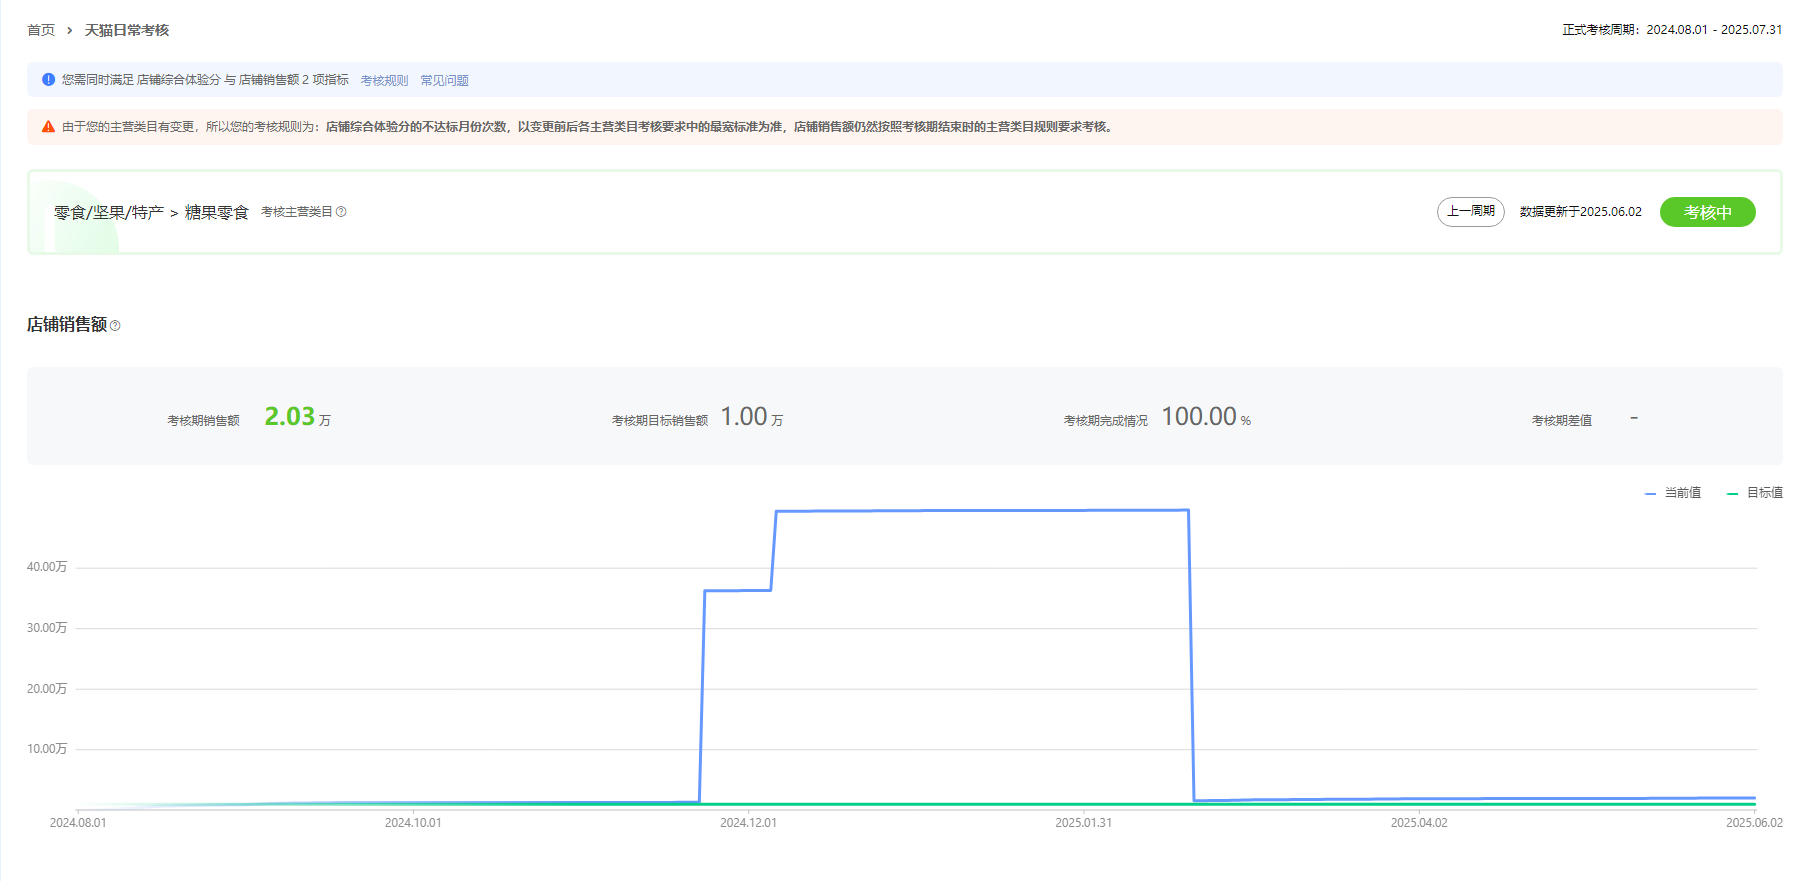Click the 2024.12.01 x-axis date label

(x=748, y=823)
